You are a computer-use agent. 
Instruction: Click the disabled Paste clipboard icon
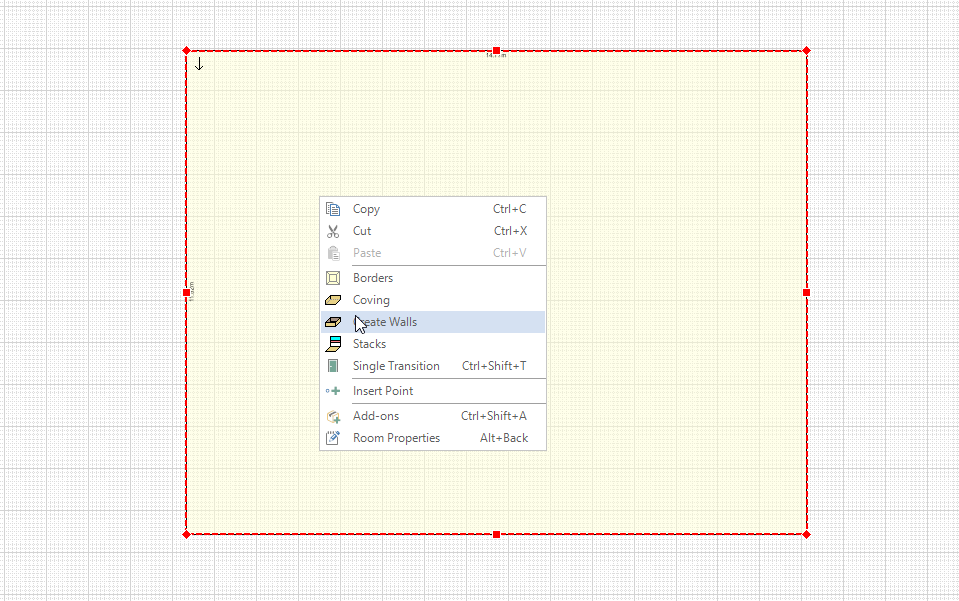[333, 253]
